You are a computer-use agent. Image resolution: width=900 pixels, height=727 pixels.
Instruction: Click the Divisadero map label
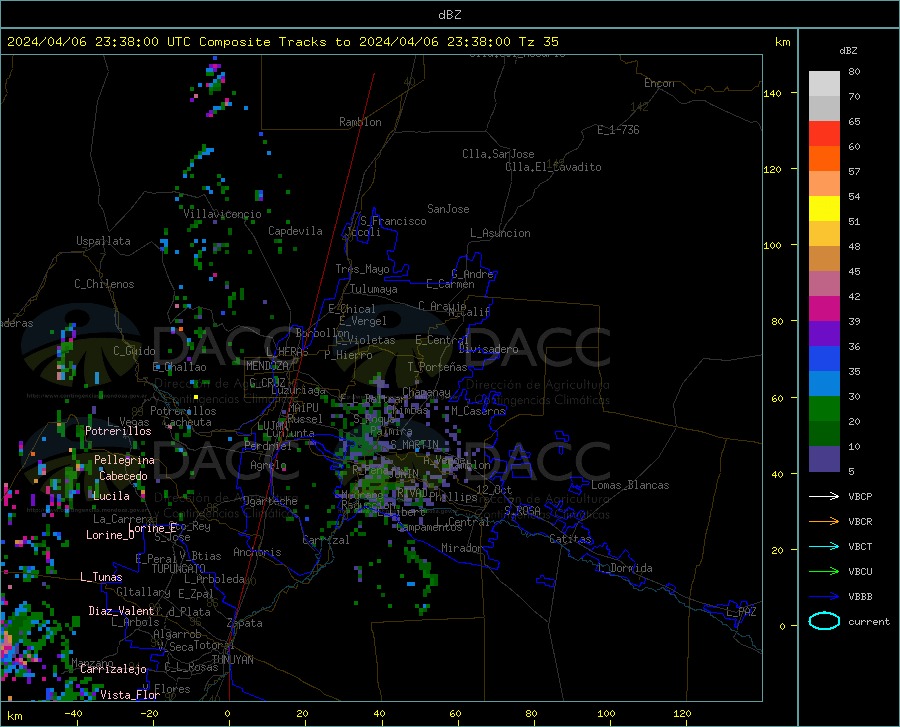point(488,349)
